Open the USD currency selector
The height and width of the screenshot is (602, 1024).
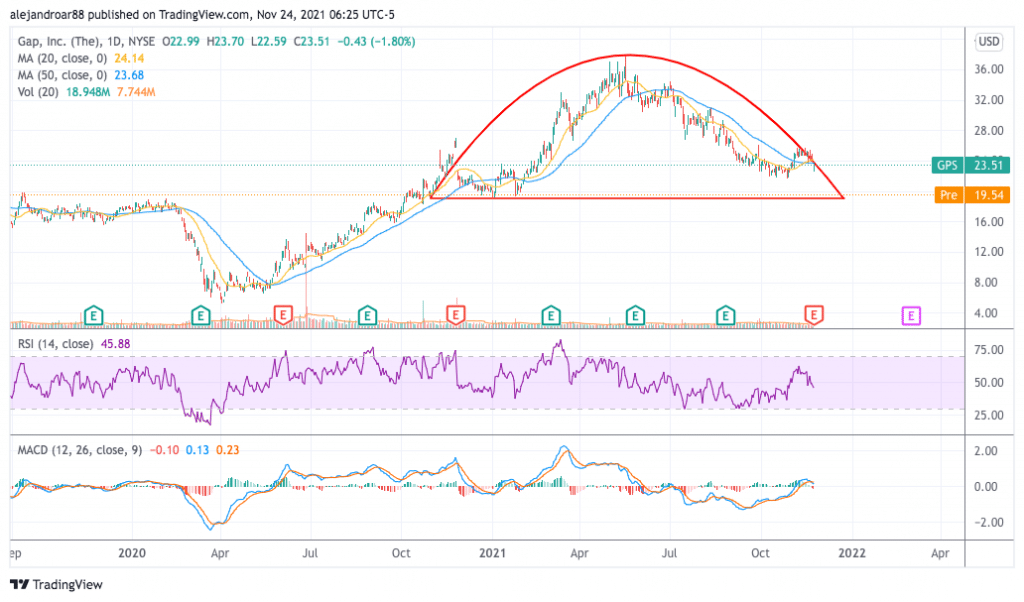[x=988, y=42]
